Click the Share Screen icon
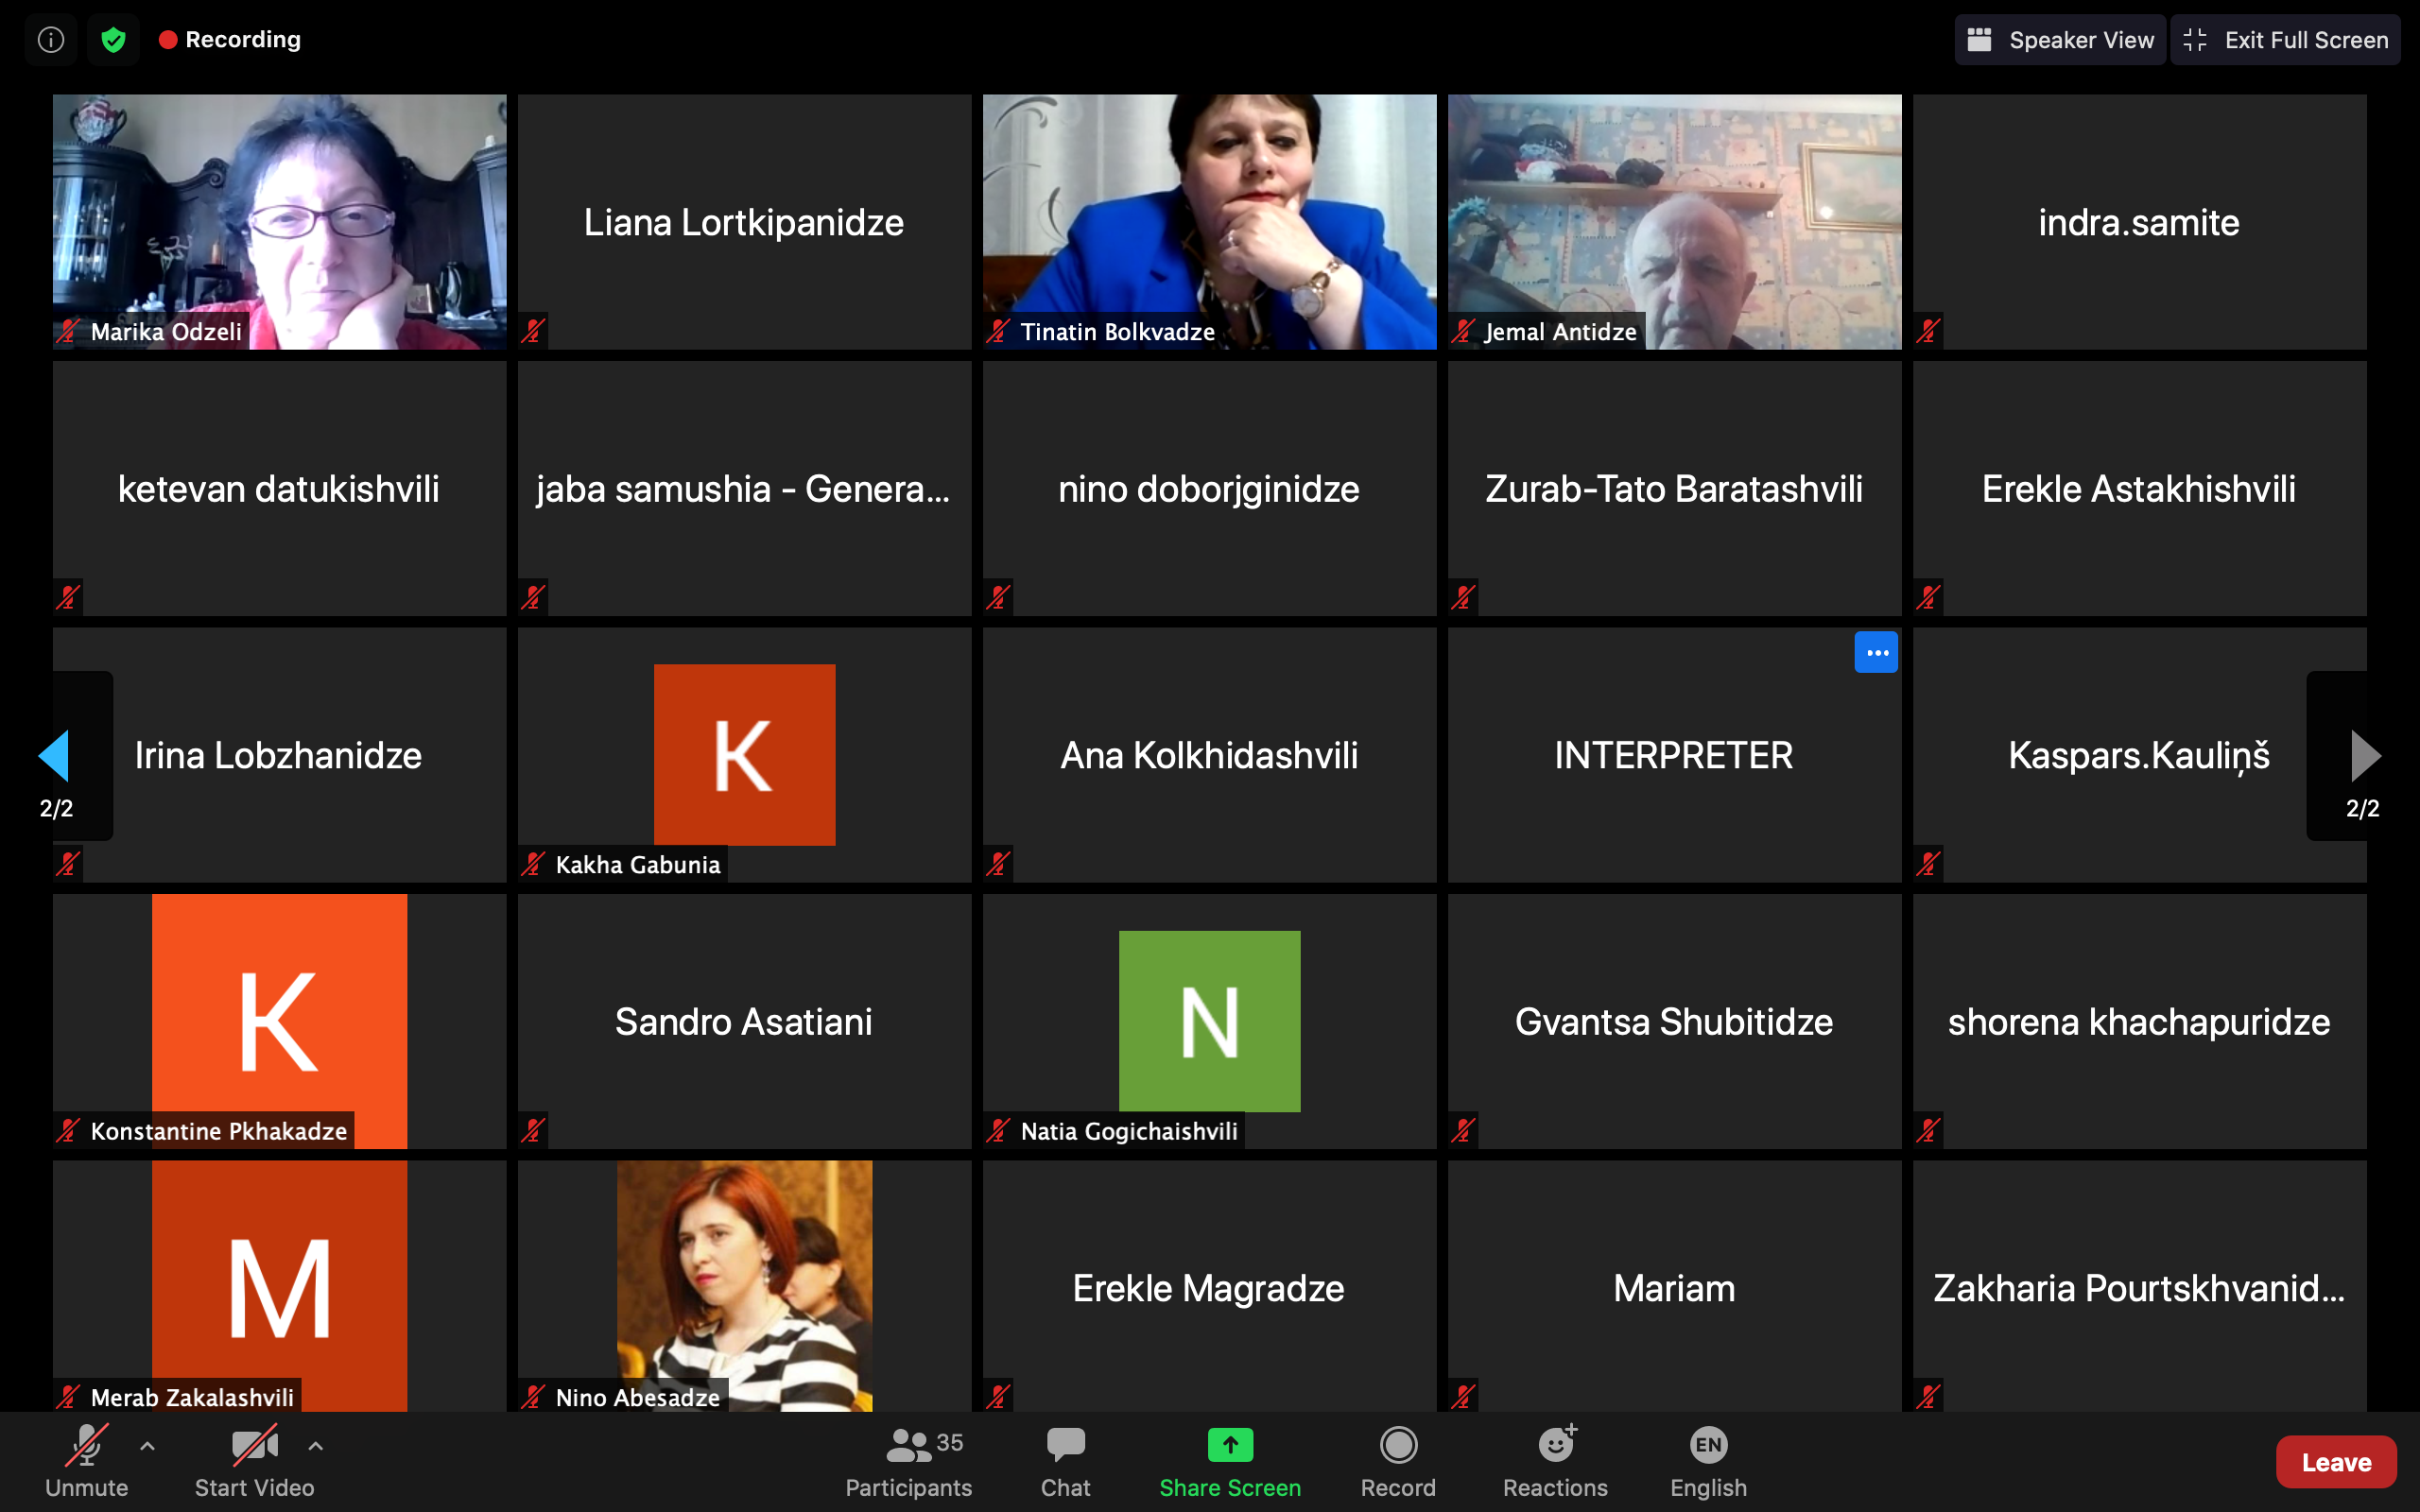The image size is (2420, 1512). coord(1230,1445)
